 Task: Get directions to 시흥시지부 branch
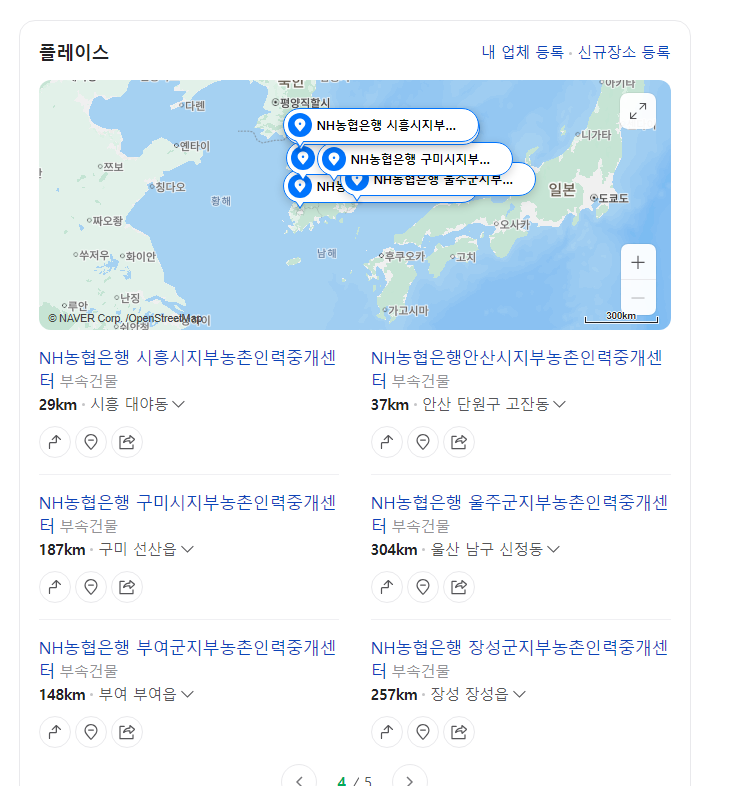(x=55, y=442)
